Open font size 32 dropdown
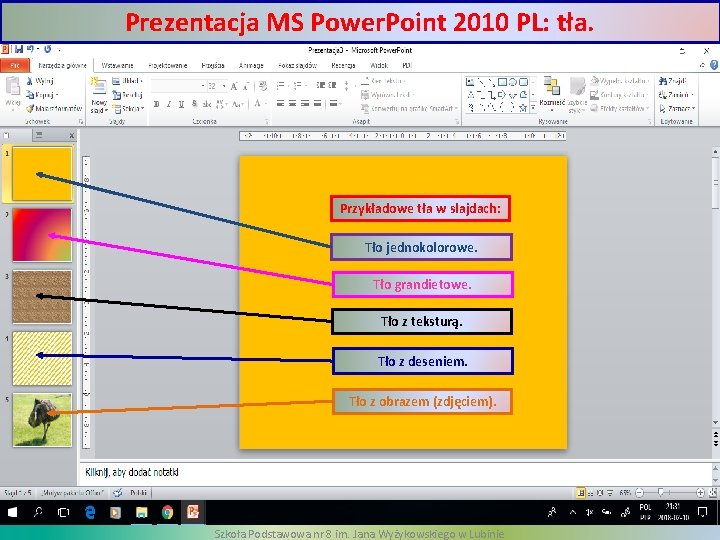Viewport: 720px width, 540px height. [x=224, y=86]
